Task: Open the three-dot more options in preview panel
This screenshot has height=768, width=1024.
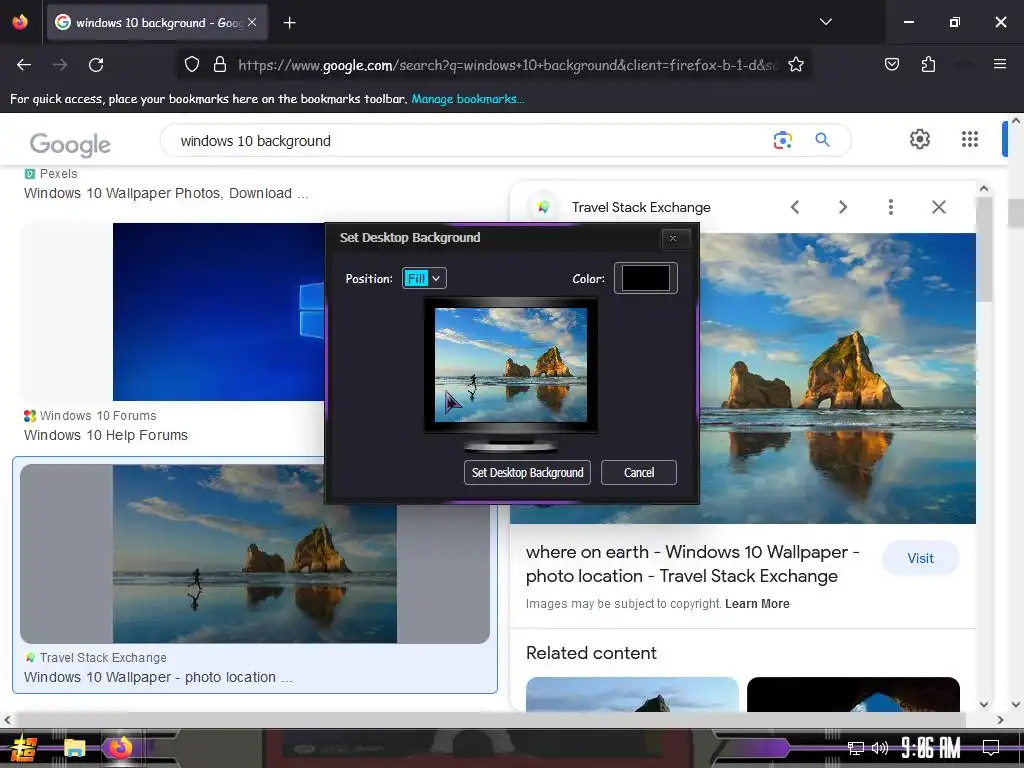Action: pos(891,207)
